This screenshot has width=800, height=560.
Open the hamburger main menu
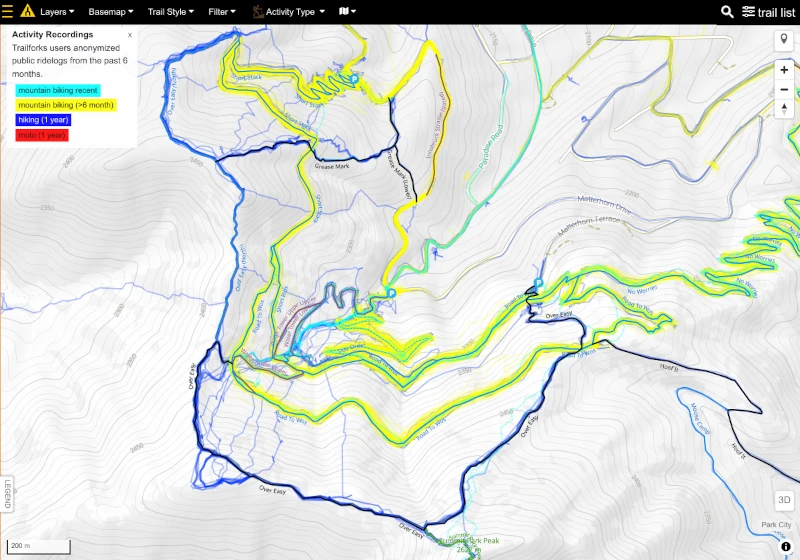(7, 11)
